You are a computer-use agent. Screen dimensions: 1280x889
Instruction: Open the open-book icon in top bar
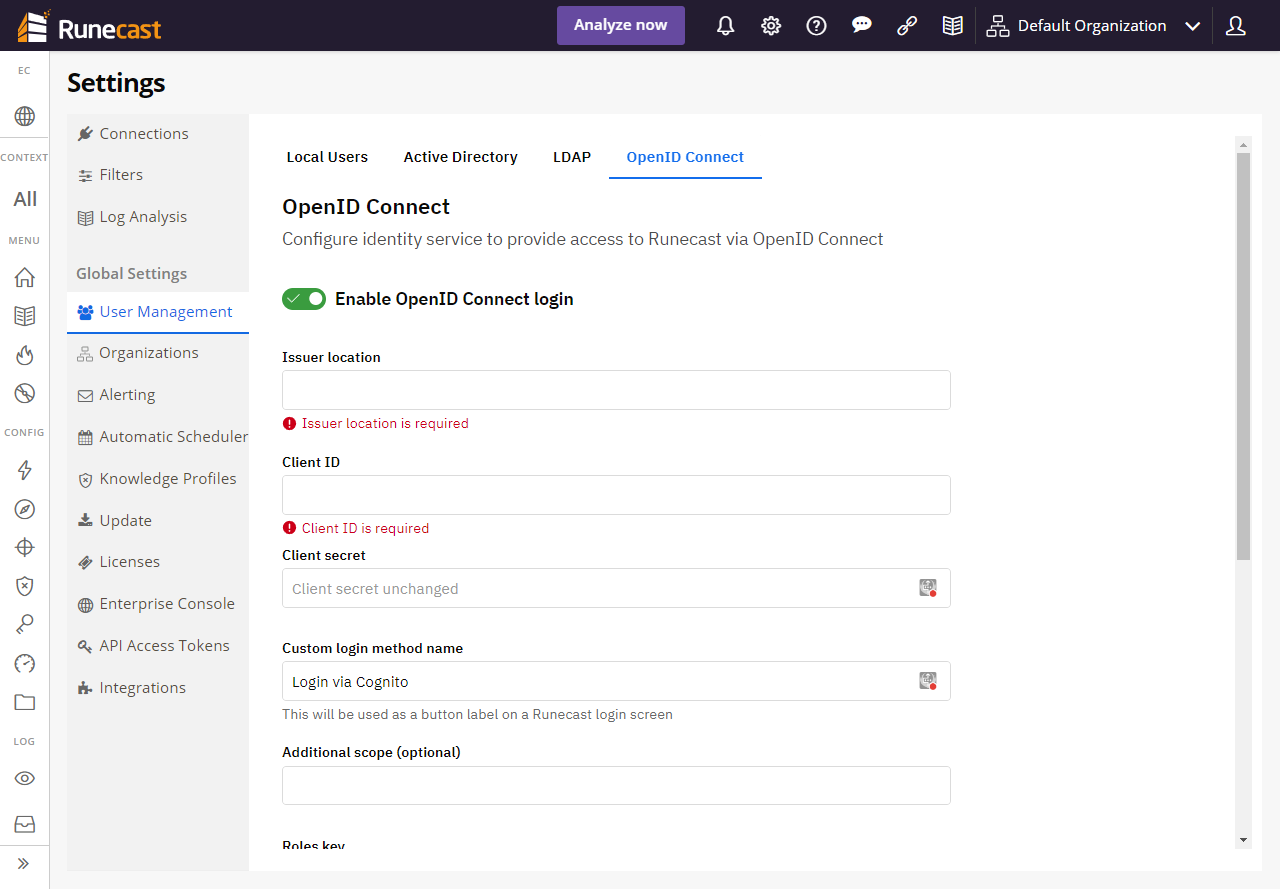pos(953,26)
